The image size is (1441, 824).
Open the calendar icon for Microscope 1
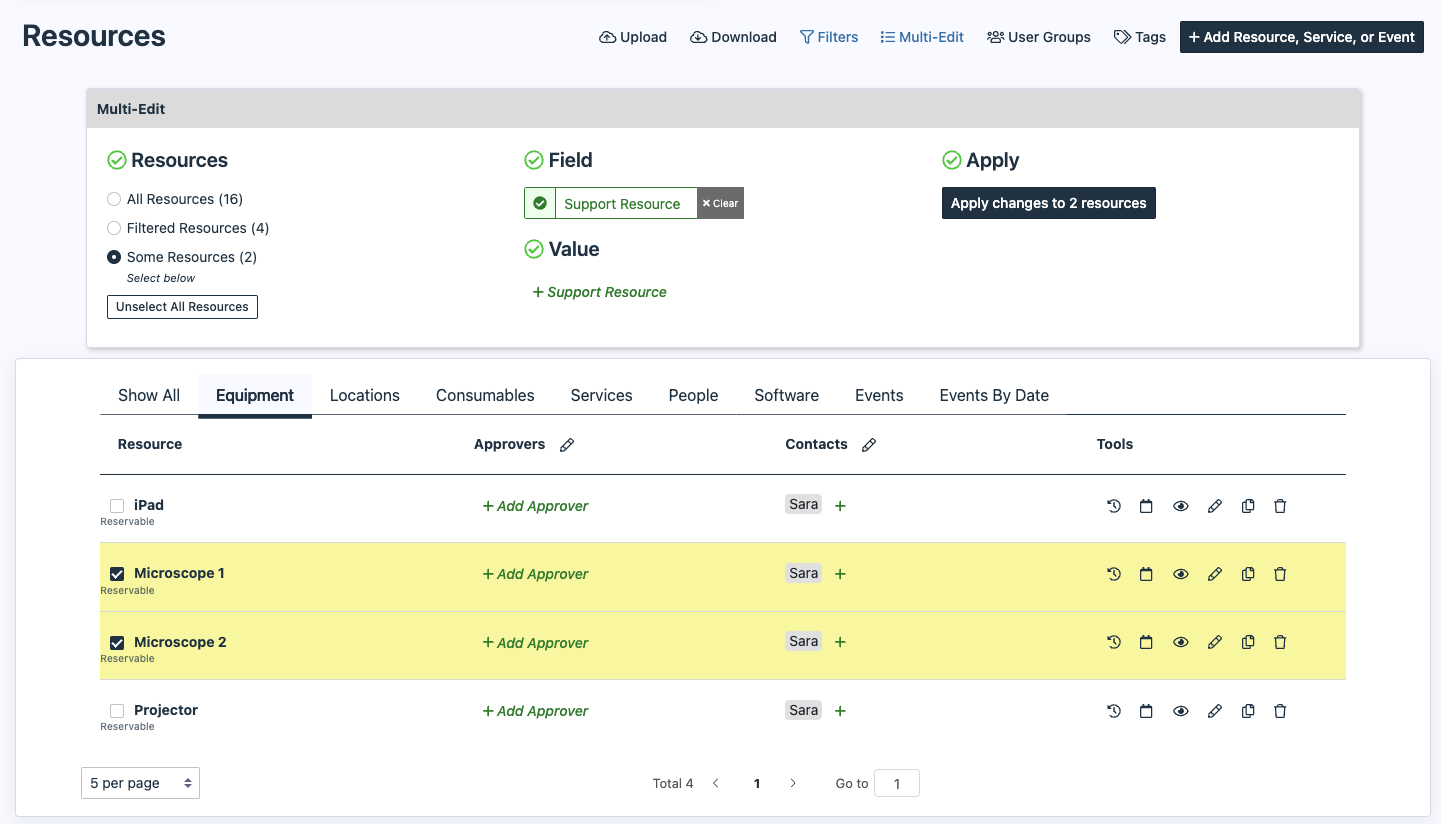pos(1147,574)
